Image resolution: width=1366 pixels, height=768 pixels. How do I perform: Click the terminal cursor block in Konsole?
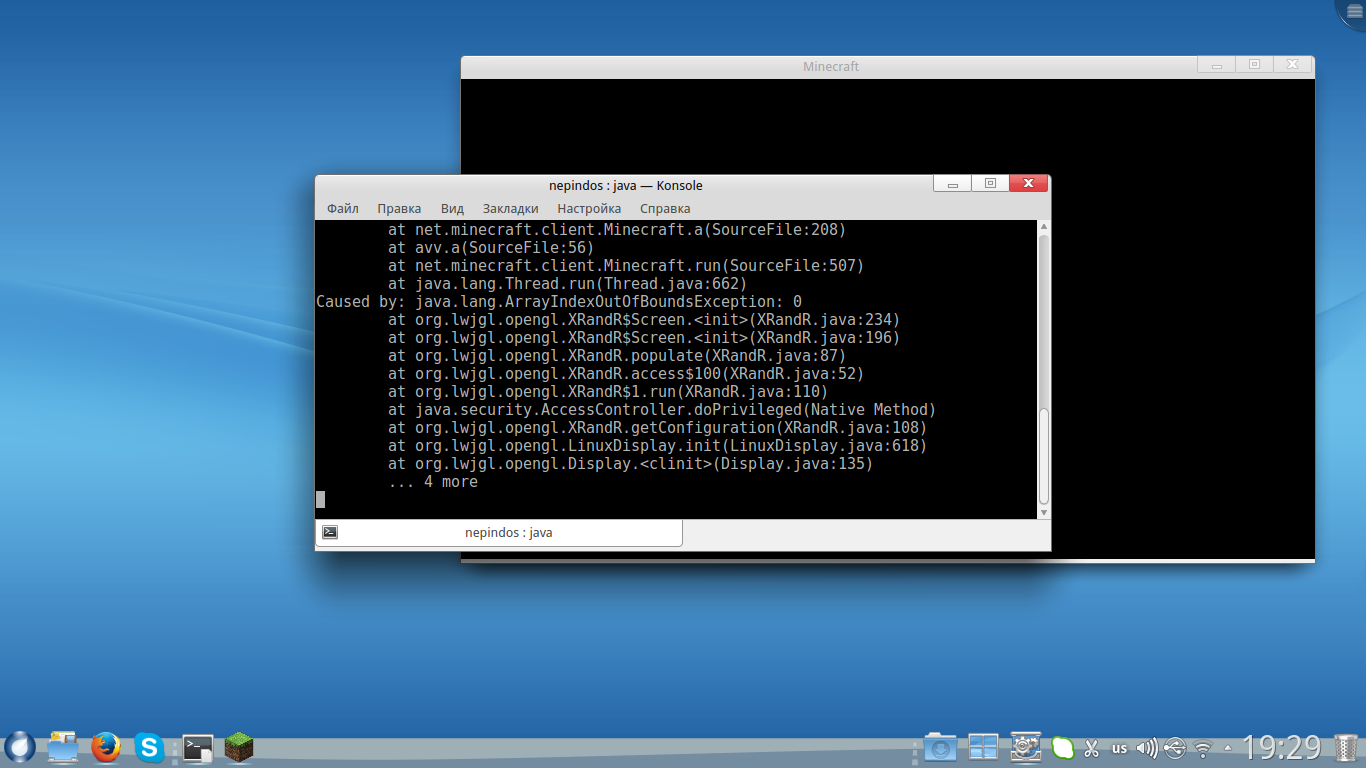(x=321, y=500)
